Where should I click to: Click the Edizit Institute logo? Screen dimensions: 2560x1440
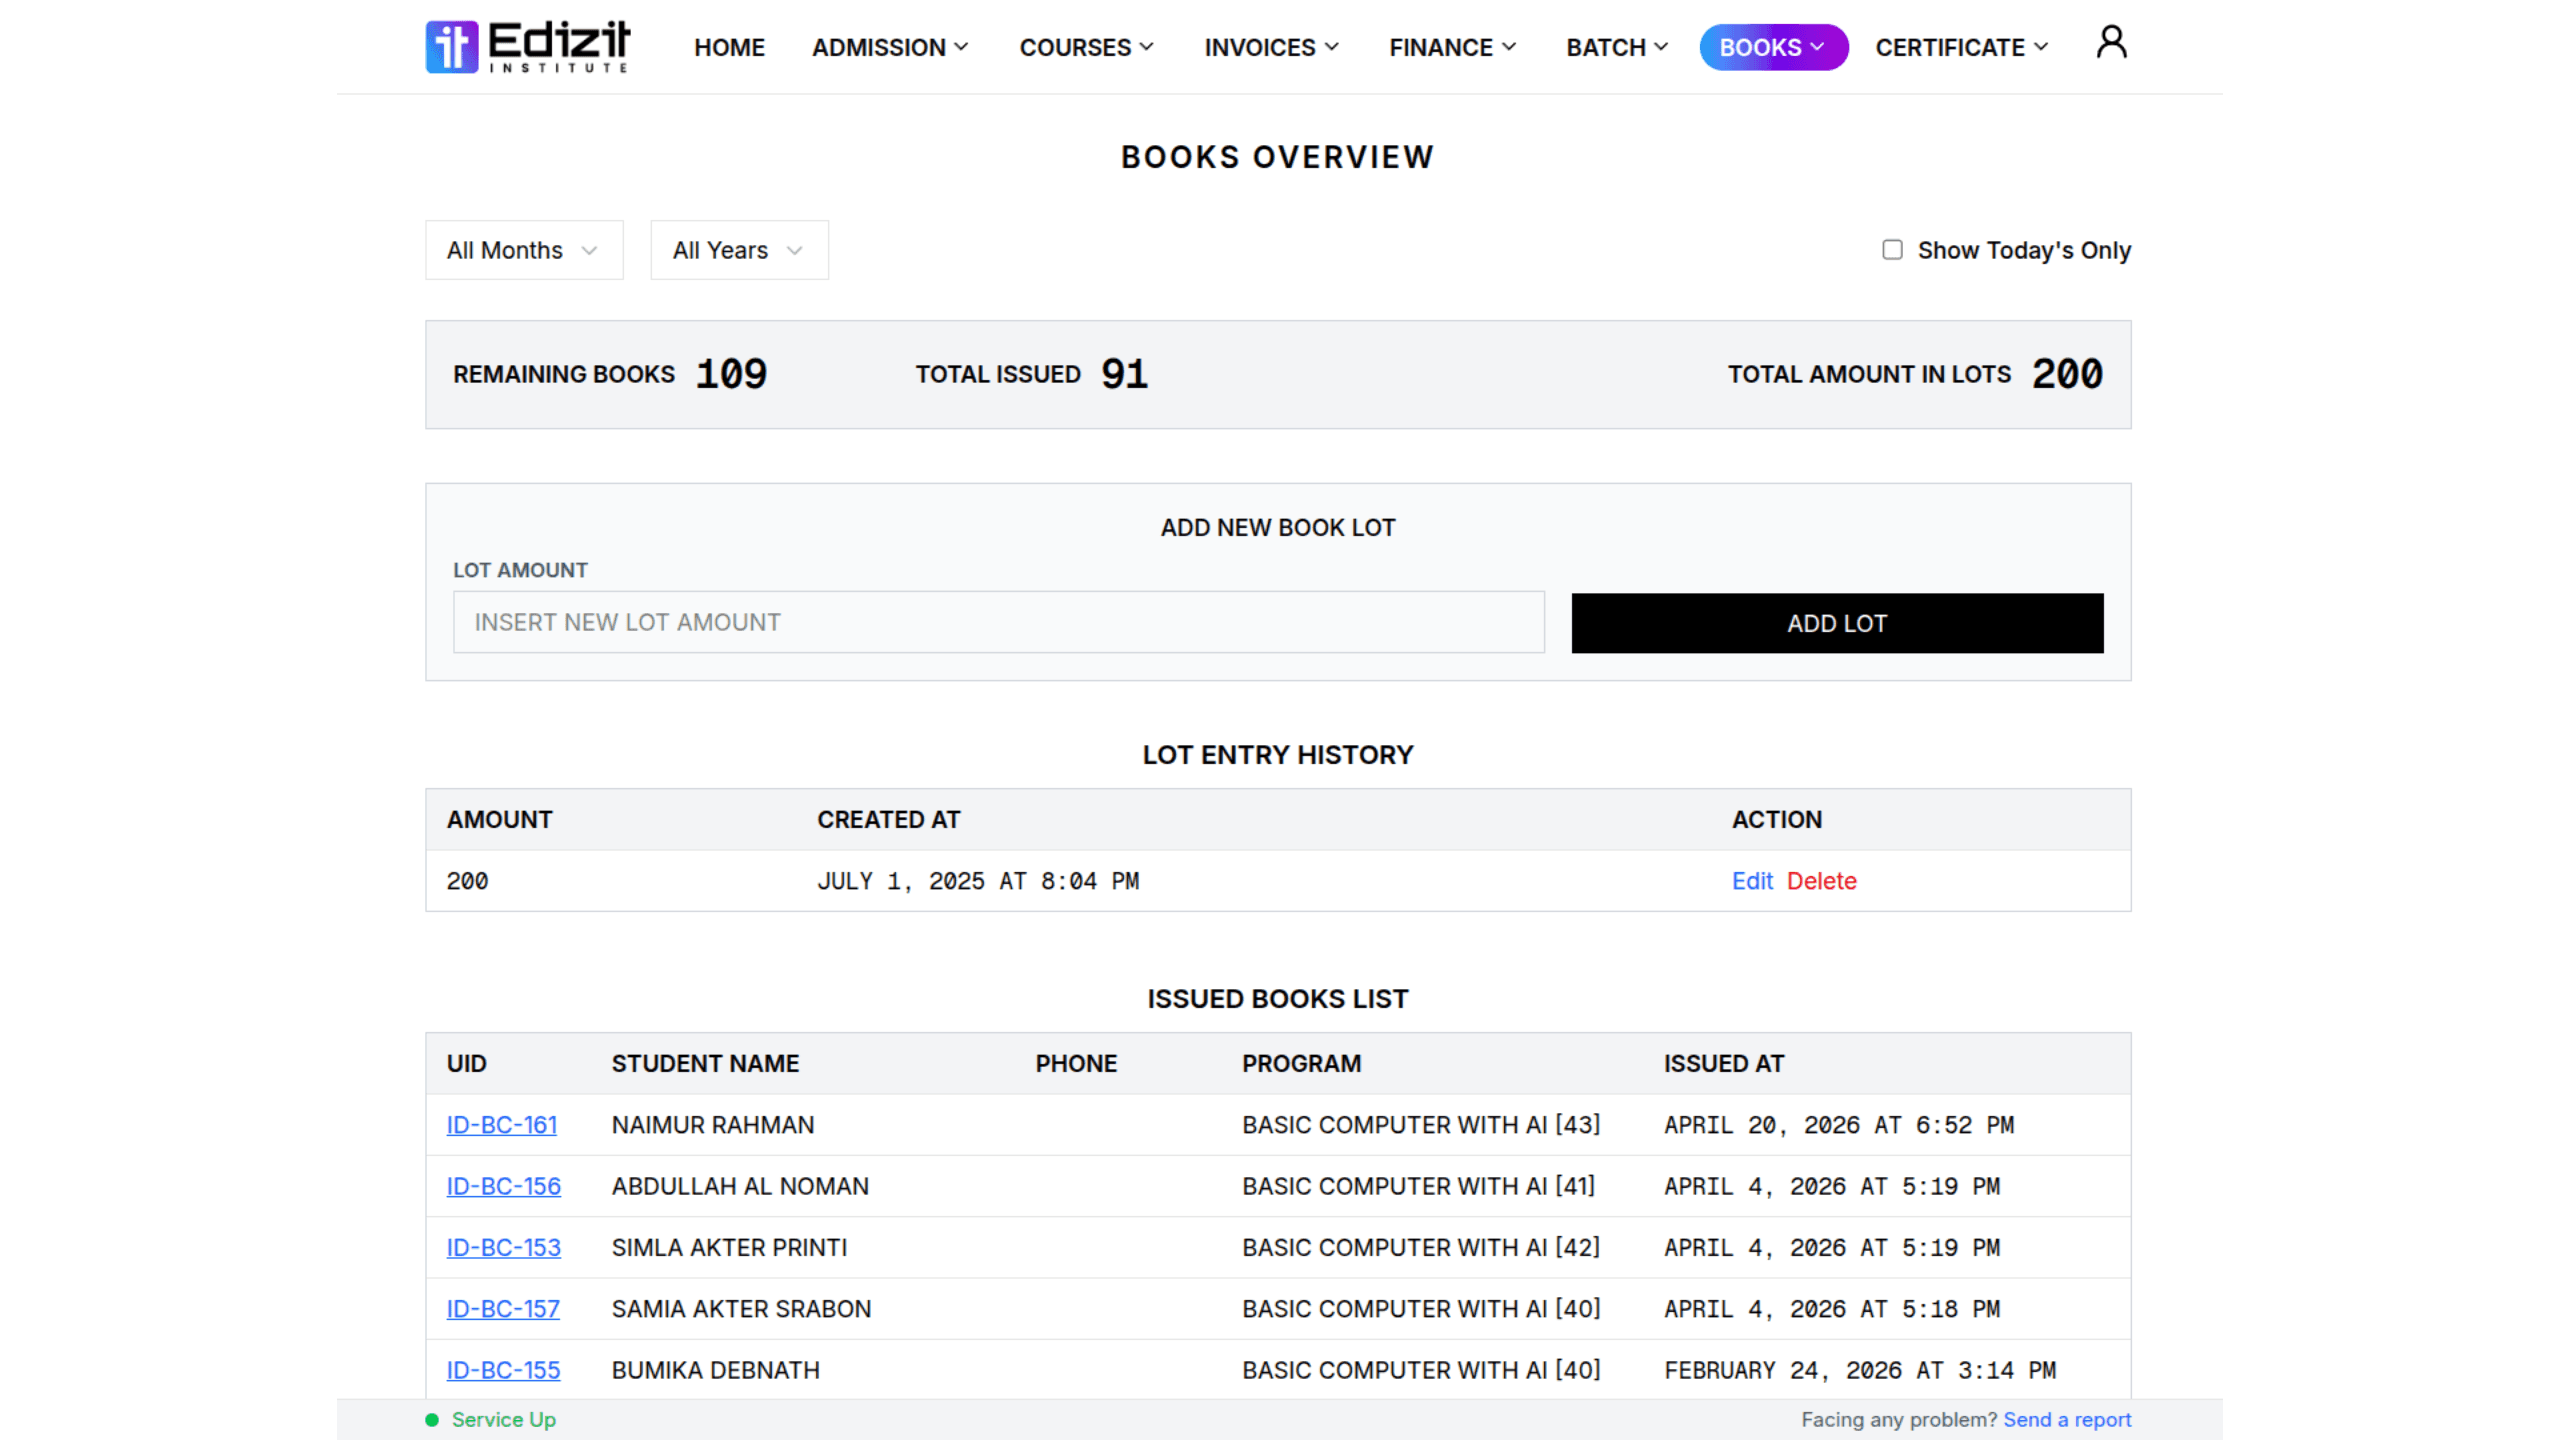coord(527,47)
